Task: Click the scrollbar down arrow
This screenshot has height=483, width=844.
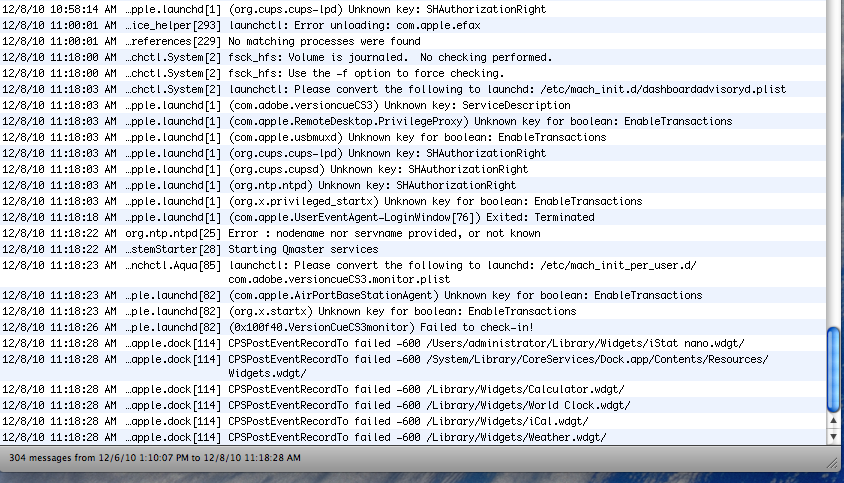Action: (x=833, y=437)
